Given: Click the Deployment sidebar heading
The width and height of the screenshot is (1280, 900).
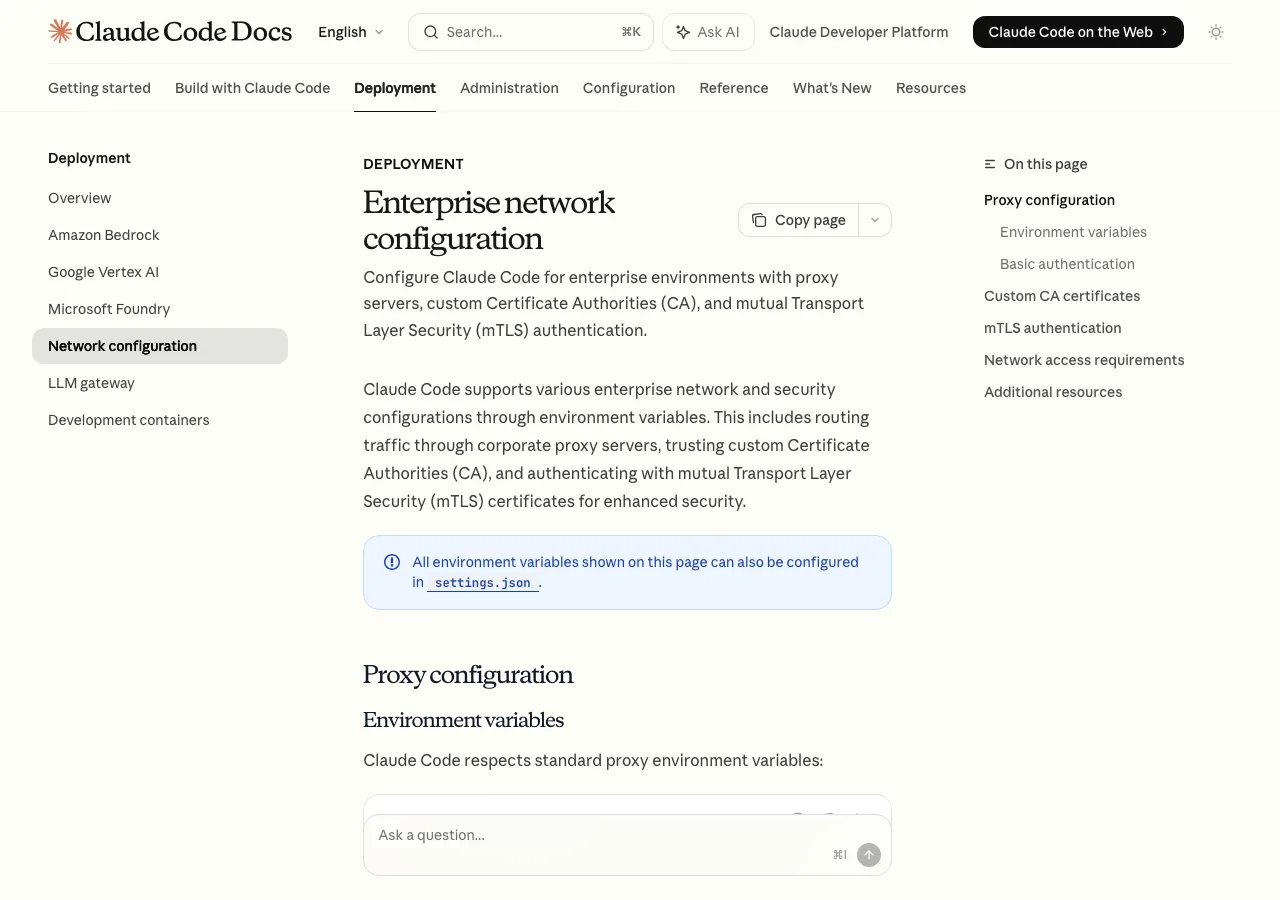Looking at the screenshot, I should pyautogui.click(x=89, y=158).
